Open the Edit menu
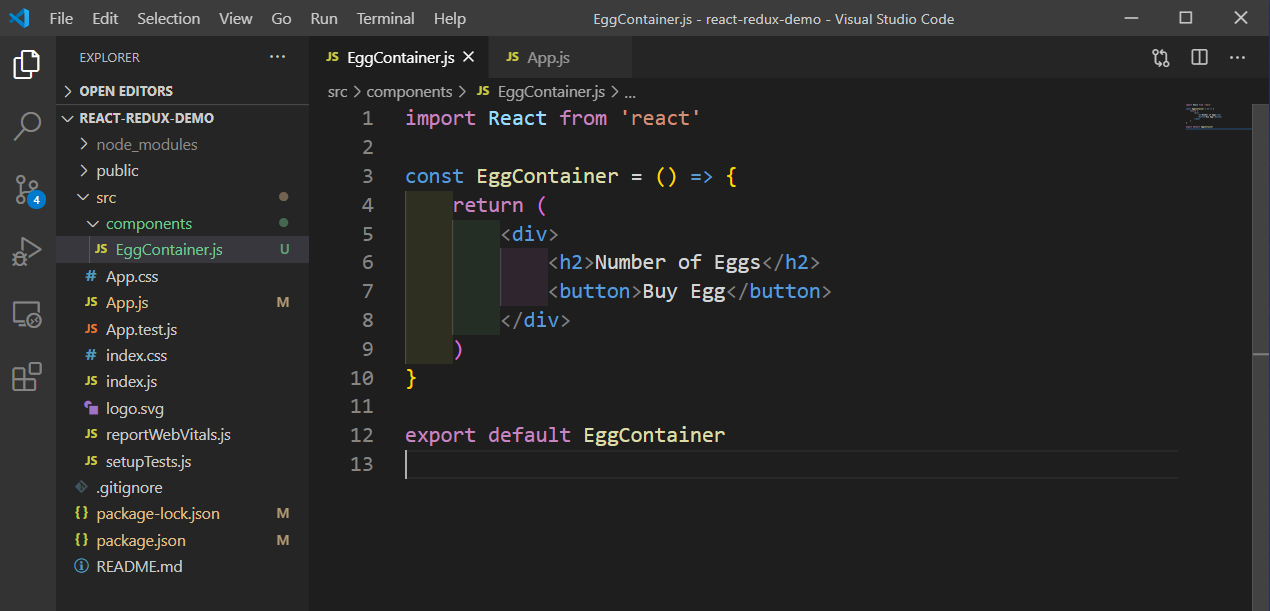This screenshot has width=1270, height=611. (105, 19)
